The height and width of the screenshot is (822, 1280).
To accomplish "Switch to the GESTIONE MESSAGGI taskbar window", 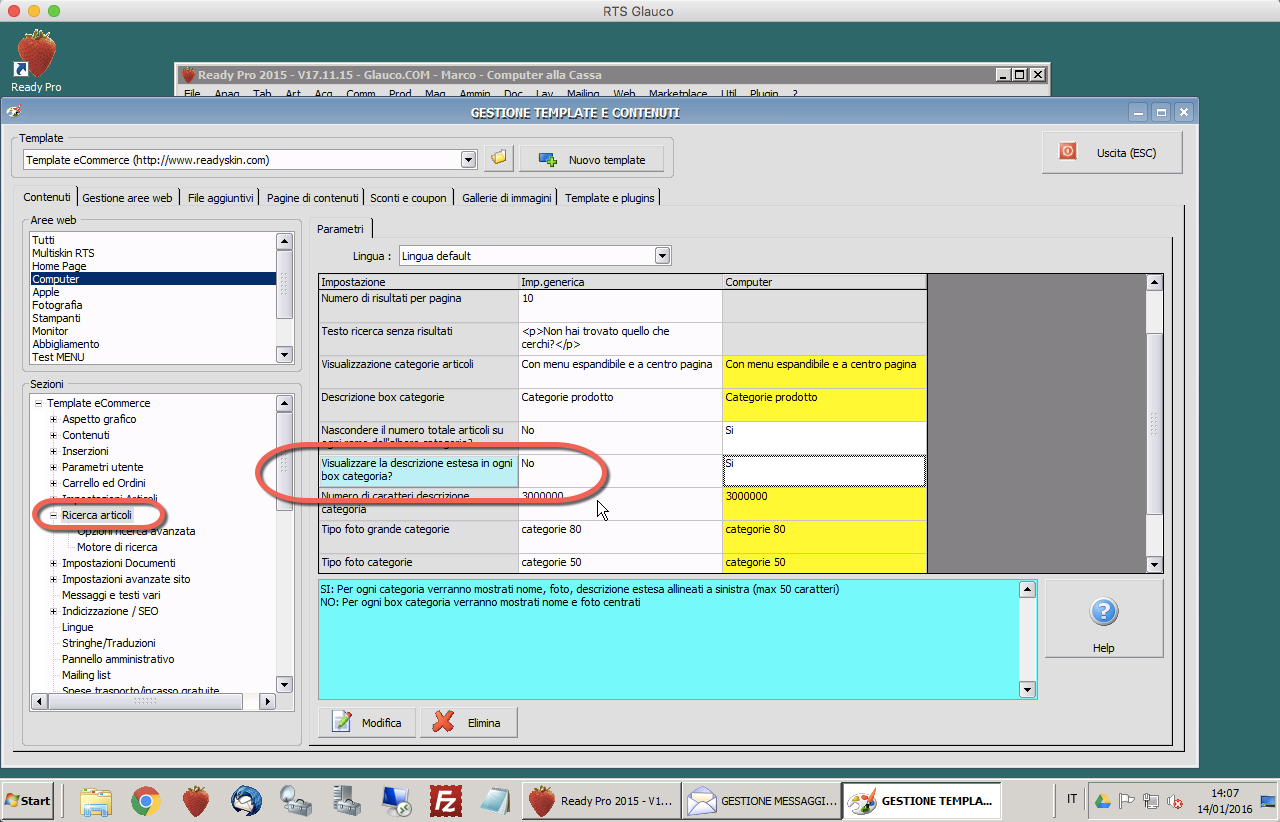I will click(x=762, y=800).
